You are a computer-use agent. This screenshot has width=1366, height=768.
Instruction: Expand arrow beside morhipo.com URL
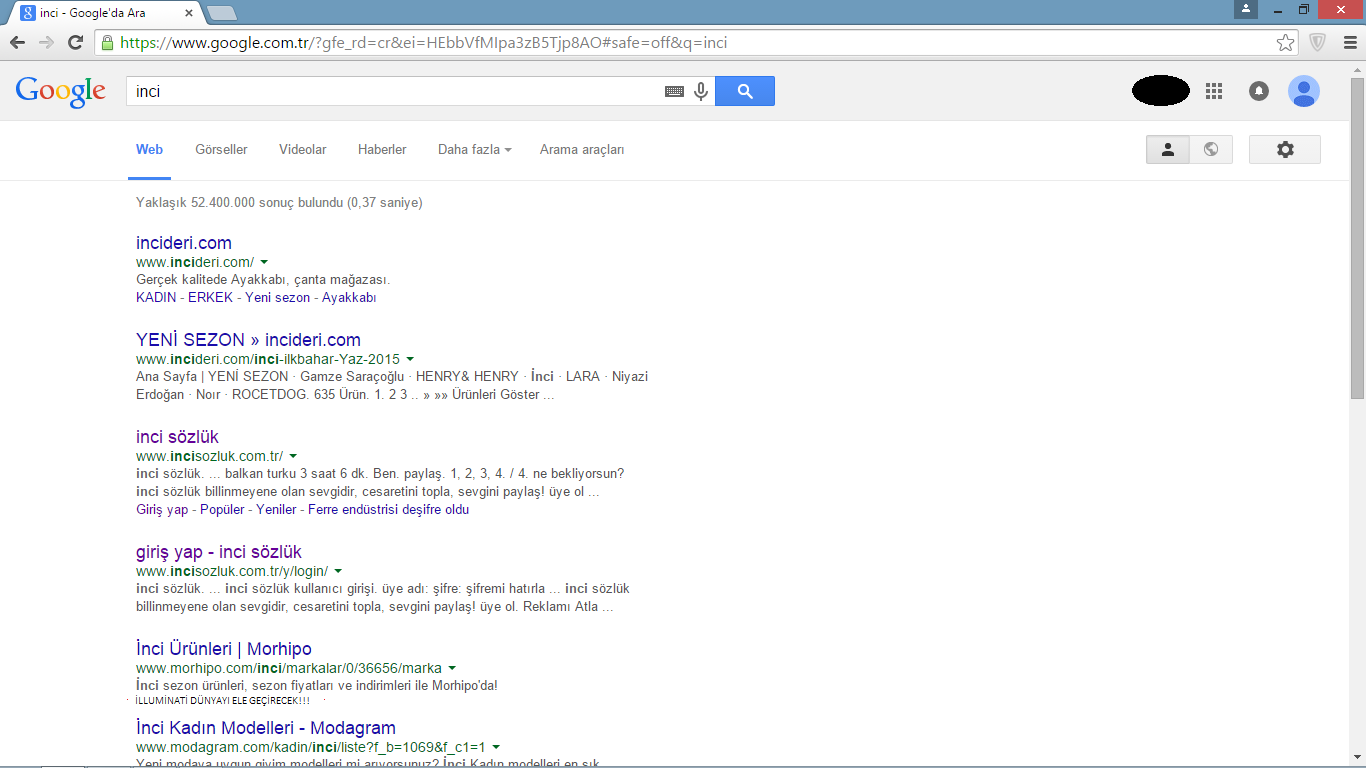click(x=452, y=668)
